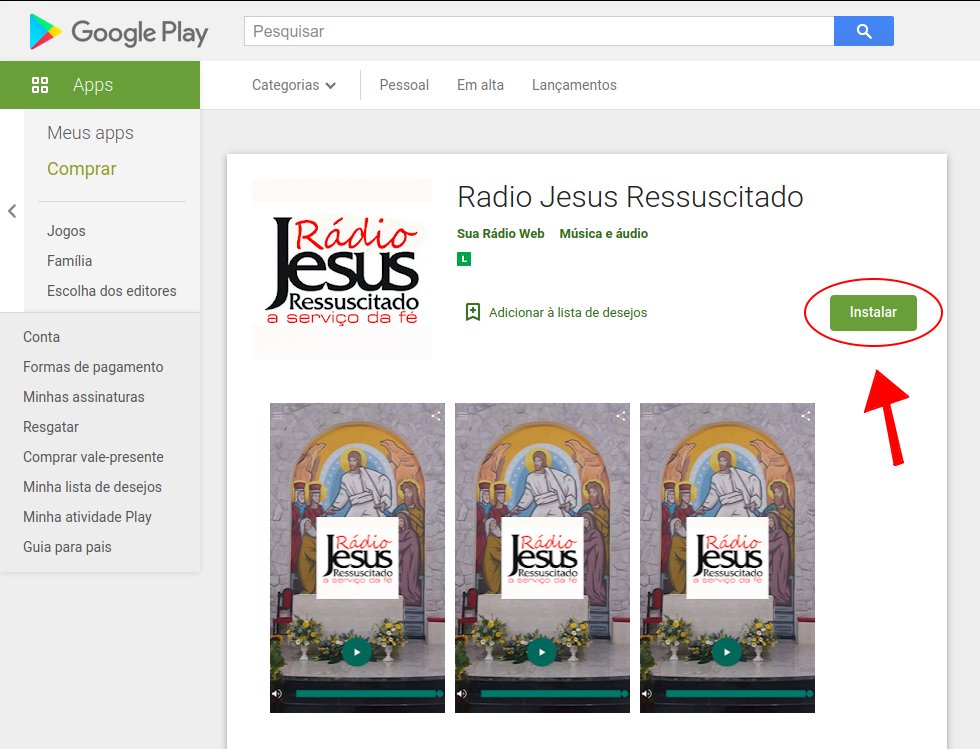
Task: Click the Apps grid icon
Action: [40, 85]
